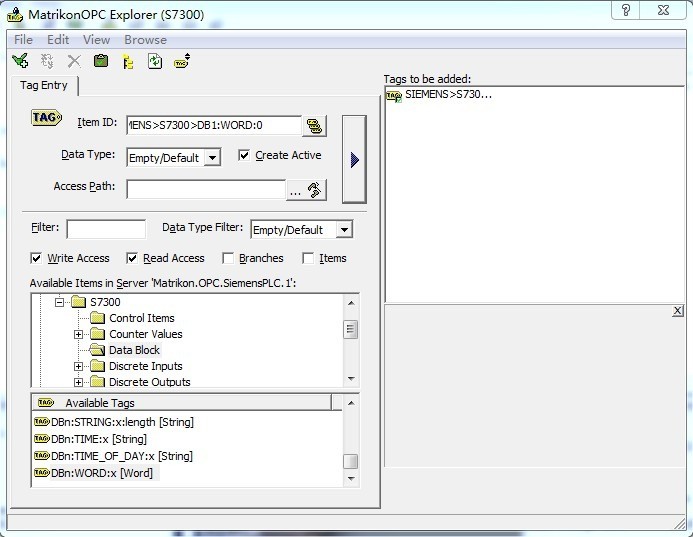Screen dimensions: 693x537
Task: Expand the Discrete Inputs node
Action: pyautogui.click(x=78, y=366)
